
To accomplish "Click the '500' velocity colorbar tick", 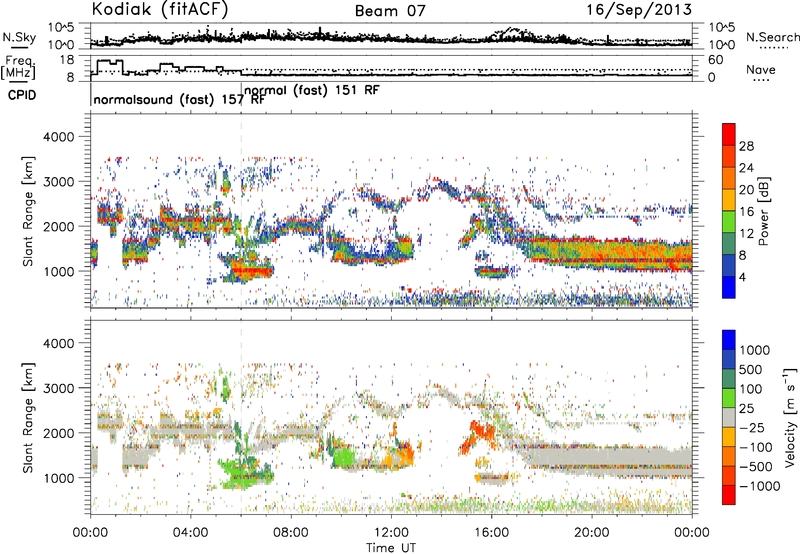I will pyautogui.click(x=750, y=369).
